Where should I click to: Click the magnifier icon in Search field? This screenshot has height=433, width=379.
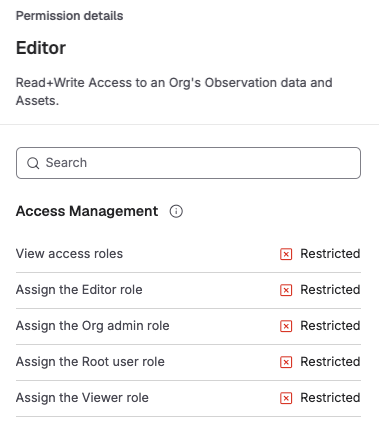tap(33, 163)
